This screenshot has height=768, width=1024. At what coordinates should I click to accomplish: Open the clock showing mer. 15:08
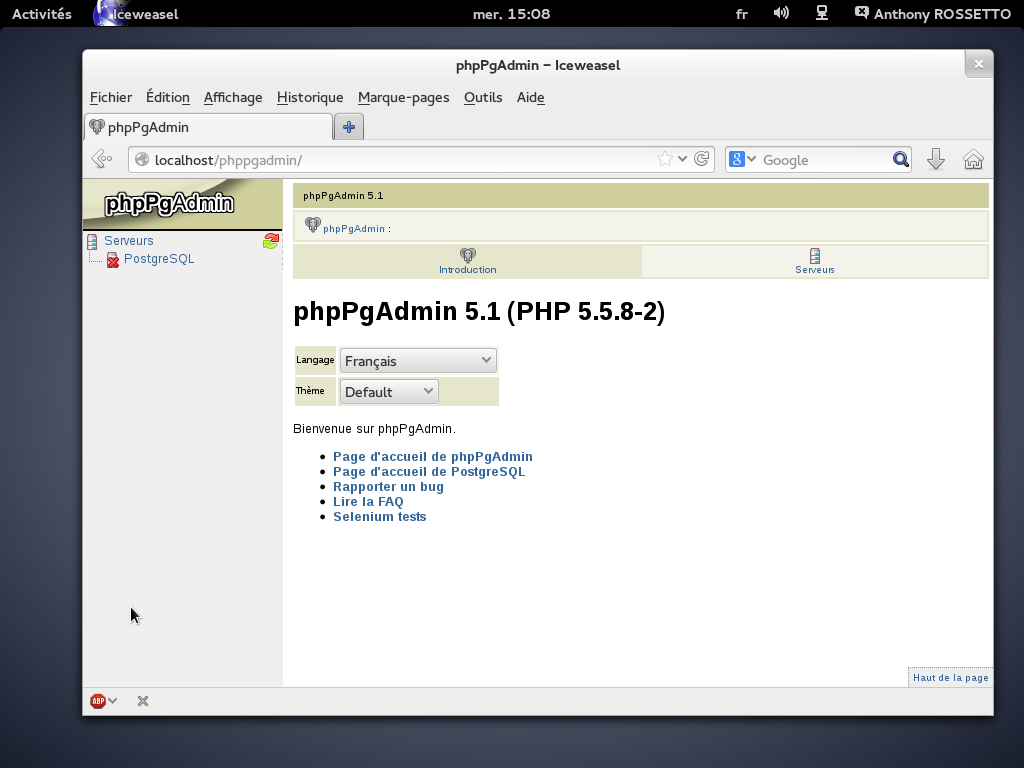[511, 14]
